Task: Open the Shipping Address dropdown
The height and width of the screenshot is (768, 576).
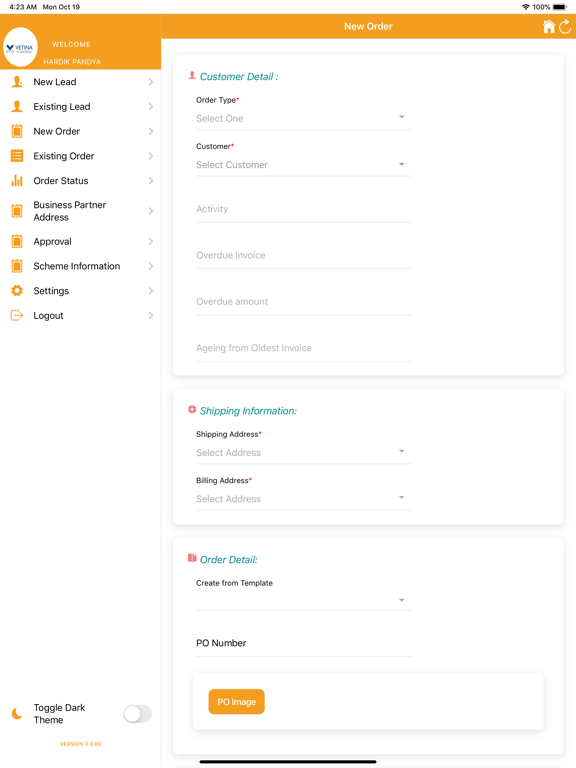Action: [304, 453]
